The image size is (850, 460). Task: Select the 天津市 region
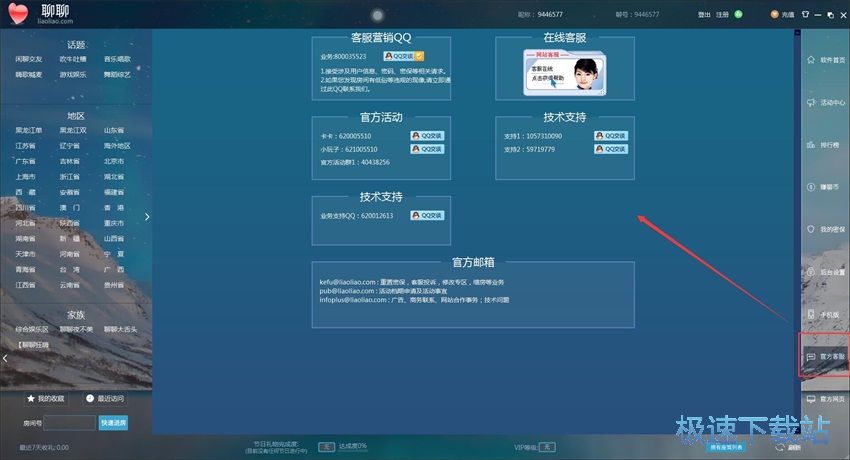tap(25, 254)
